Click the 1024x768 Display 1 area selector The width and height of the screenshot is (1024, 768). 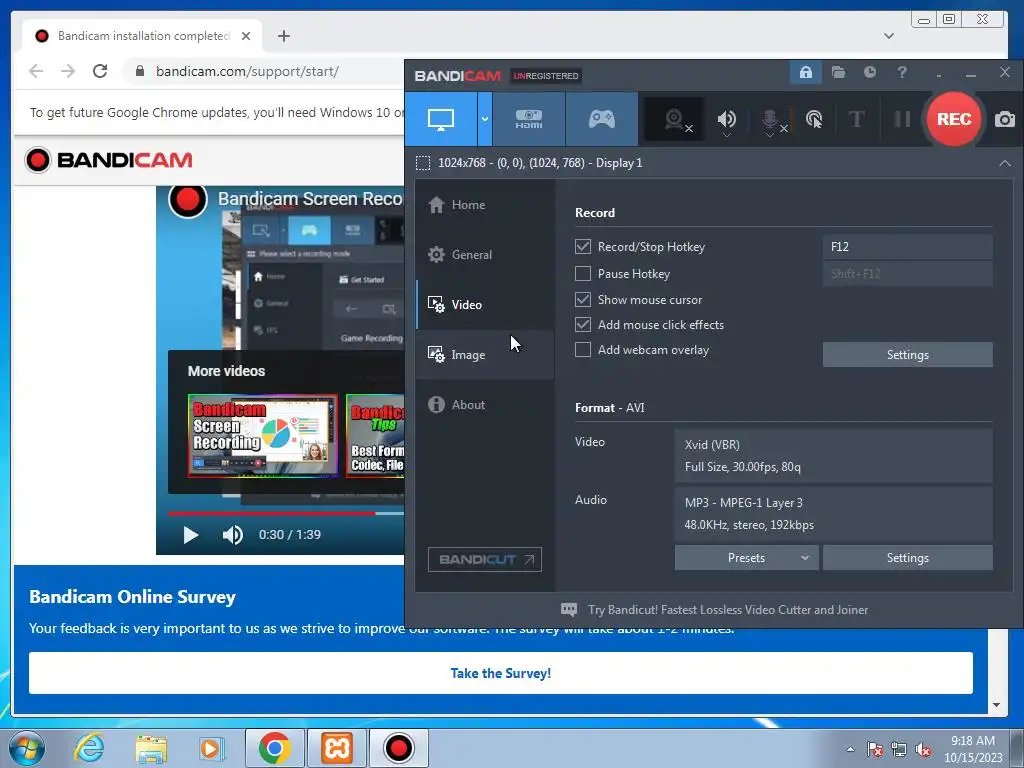tap(529, 163)
